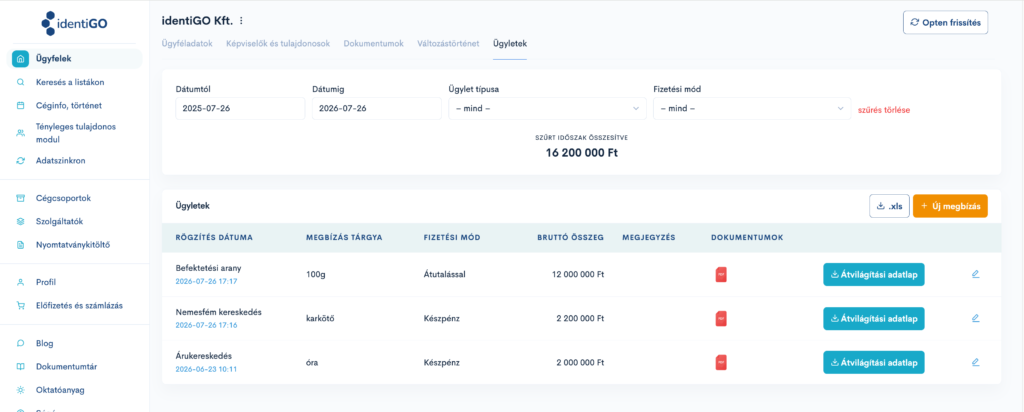Open PDF document of Árukereskedés row

(721, 362)
